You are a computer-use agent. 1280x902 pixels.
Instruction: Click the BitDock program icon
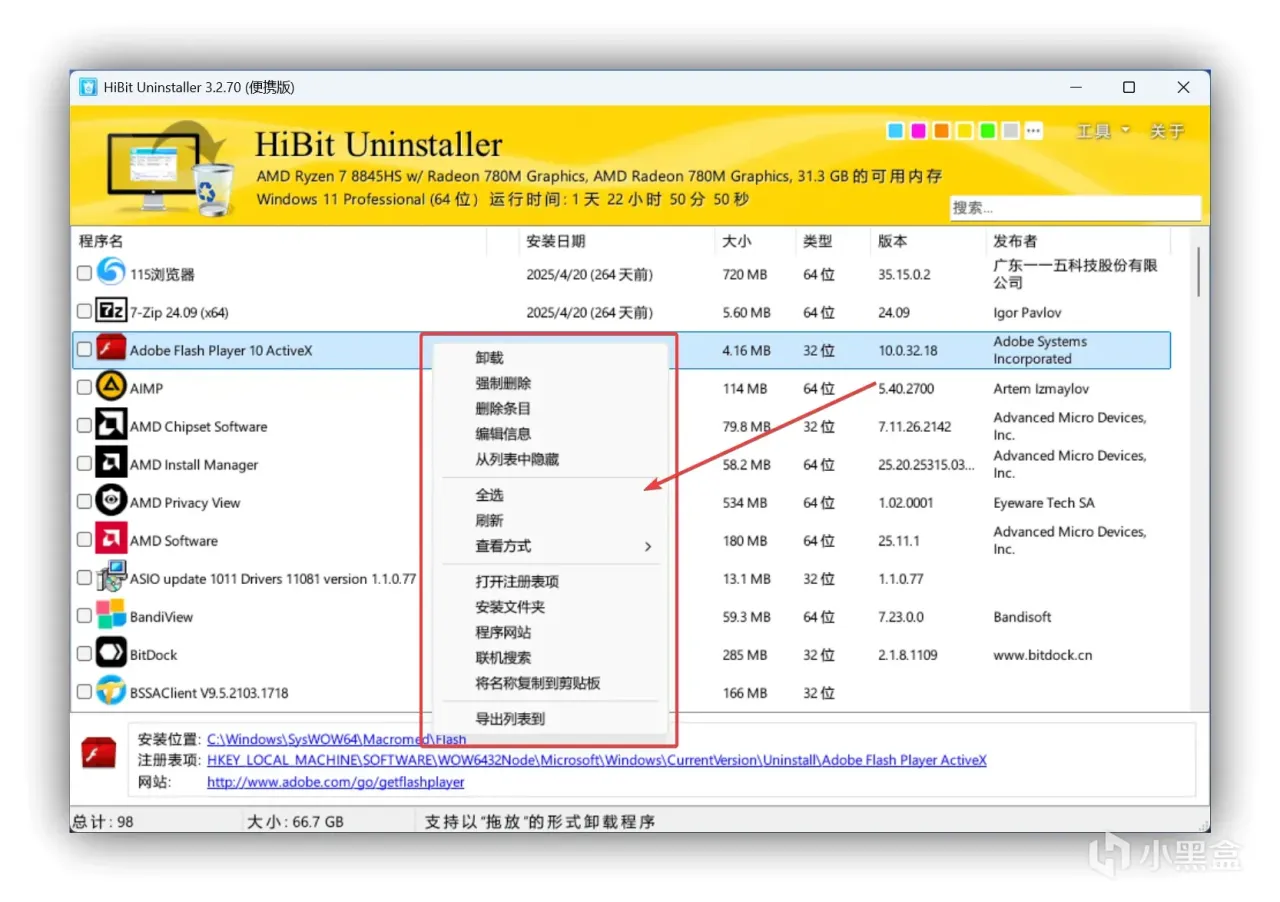(111, 654)
